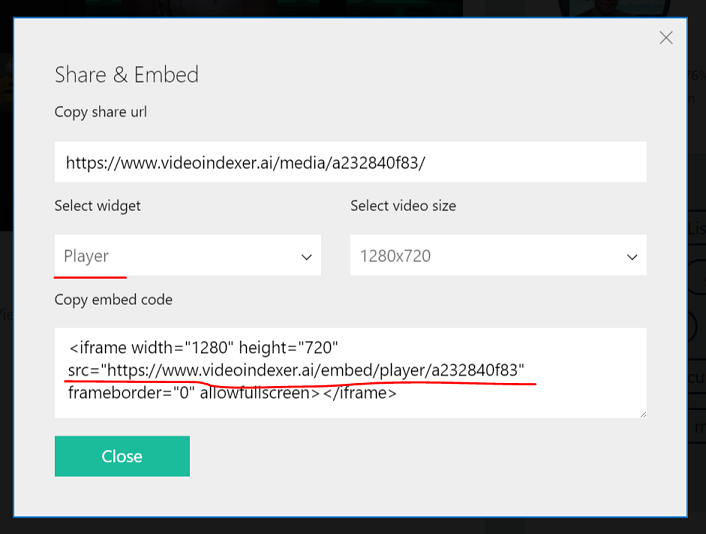Open the video size dropdown showing 1280x720
706x534 pixels.
(498, 255)
